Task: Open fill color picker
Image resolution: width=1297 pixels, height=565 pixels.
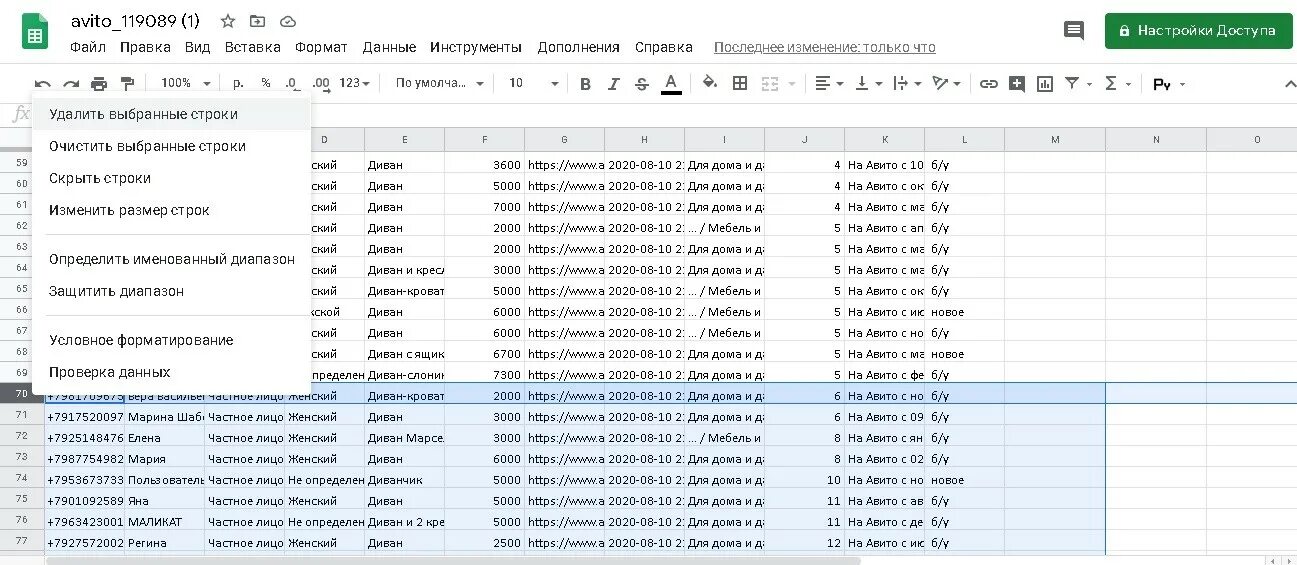Action: [710, 83]
